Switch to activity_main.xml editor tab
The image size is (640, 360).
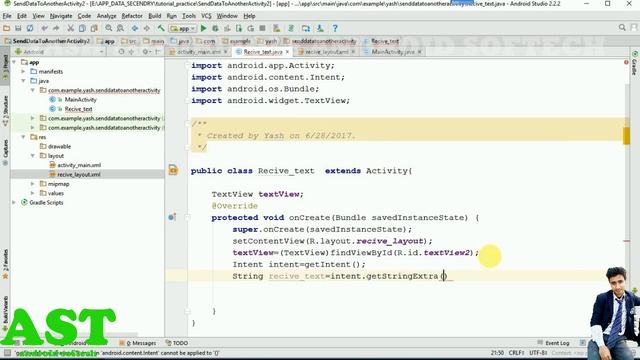(198, 52)
